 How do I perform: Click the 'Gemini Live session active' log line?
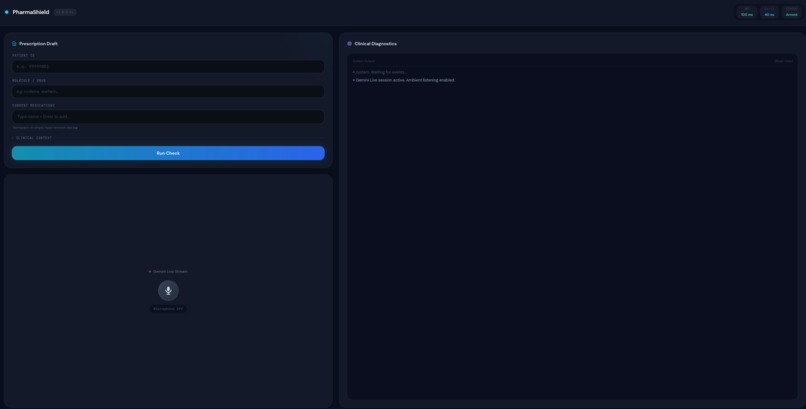coord(404,80)
